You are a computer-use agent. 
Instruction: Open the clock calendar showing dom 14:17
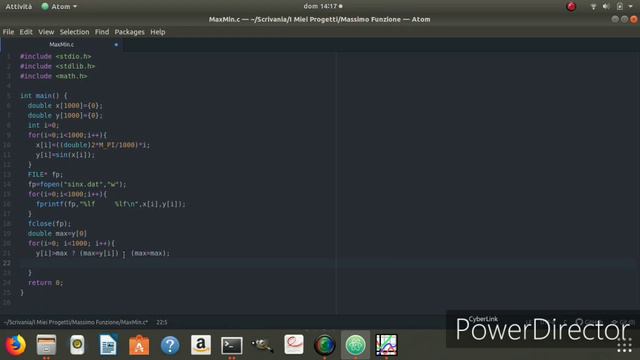pyautogui.click(x=322, y=7)
